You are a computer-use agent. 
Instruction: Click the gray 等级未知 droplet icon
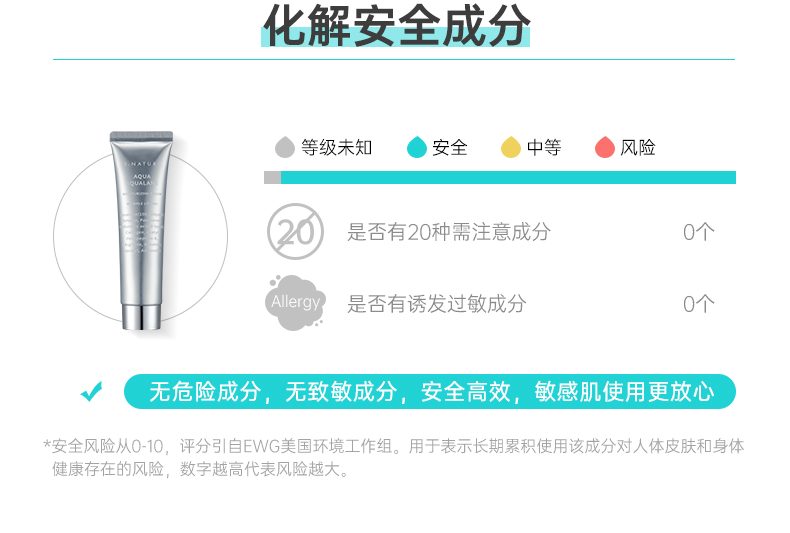click(x=285, y=147)
